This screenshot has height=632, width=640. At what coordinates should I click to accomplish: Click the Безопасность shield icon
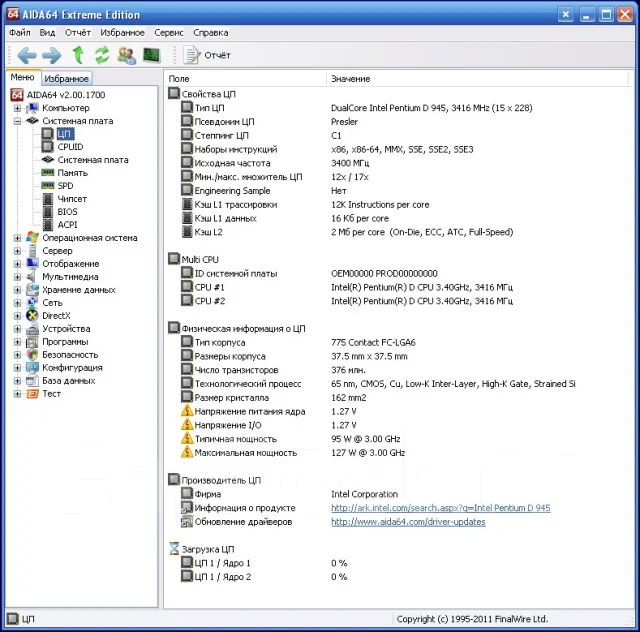point(32,355)
